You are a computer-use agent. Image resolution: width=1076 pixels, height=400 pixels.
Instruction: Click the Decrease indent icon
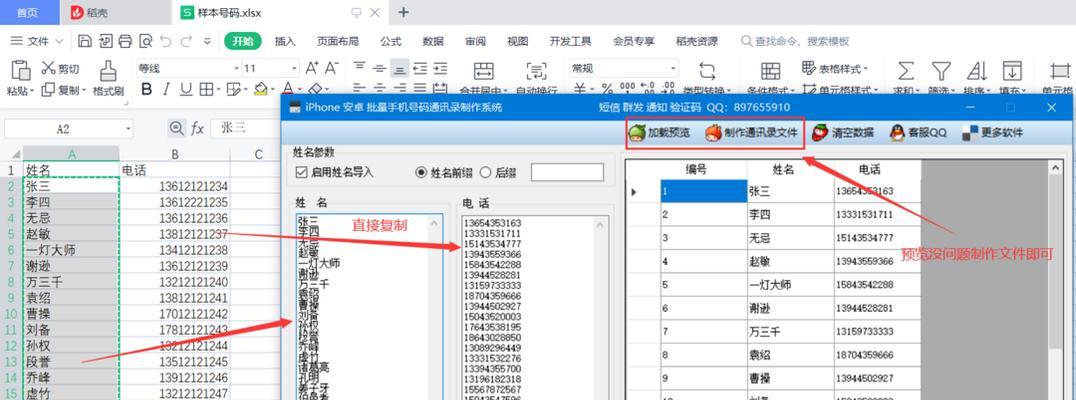click(x=420, y=68)
